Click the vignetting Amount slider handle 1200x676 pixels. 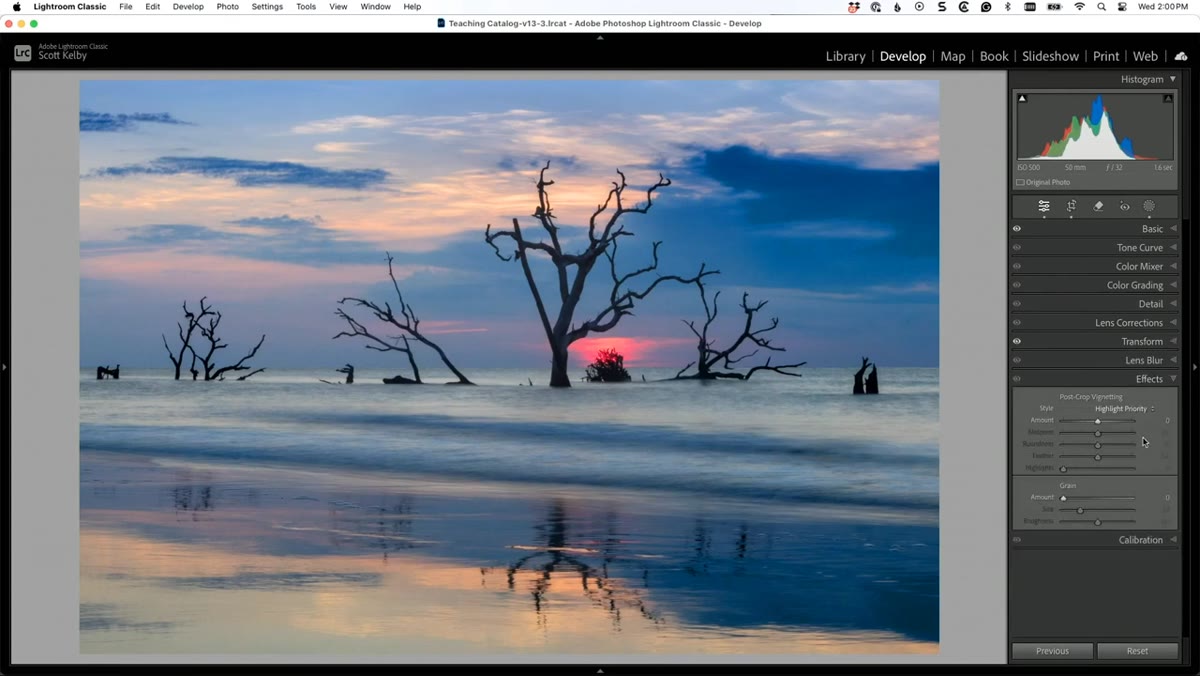point(1097,421)
